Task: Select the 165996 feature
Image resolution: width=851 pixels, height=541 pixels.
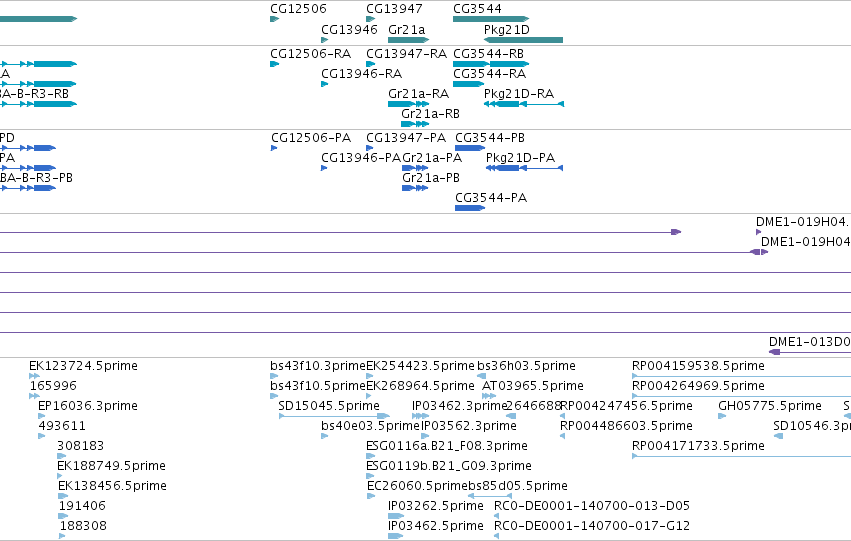Action: pos(53,386)
